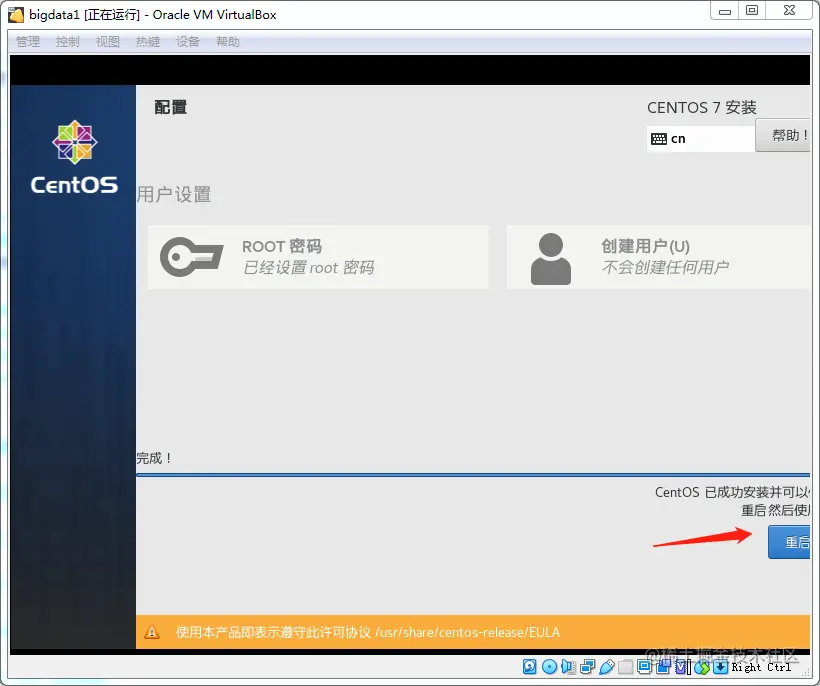Open the 设备 menu

188,41
